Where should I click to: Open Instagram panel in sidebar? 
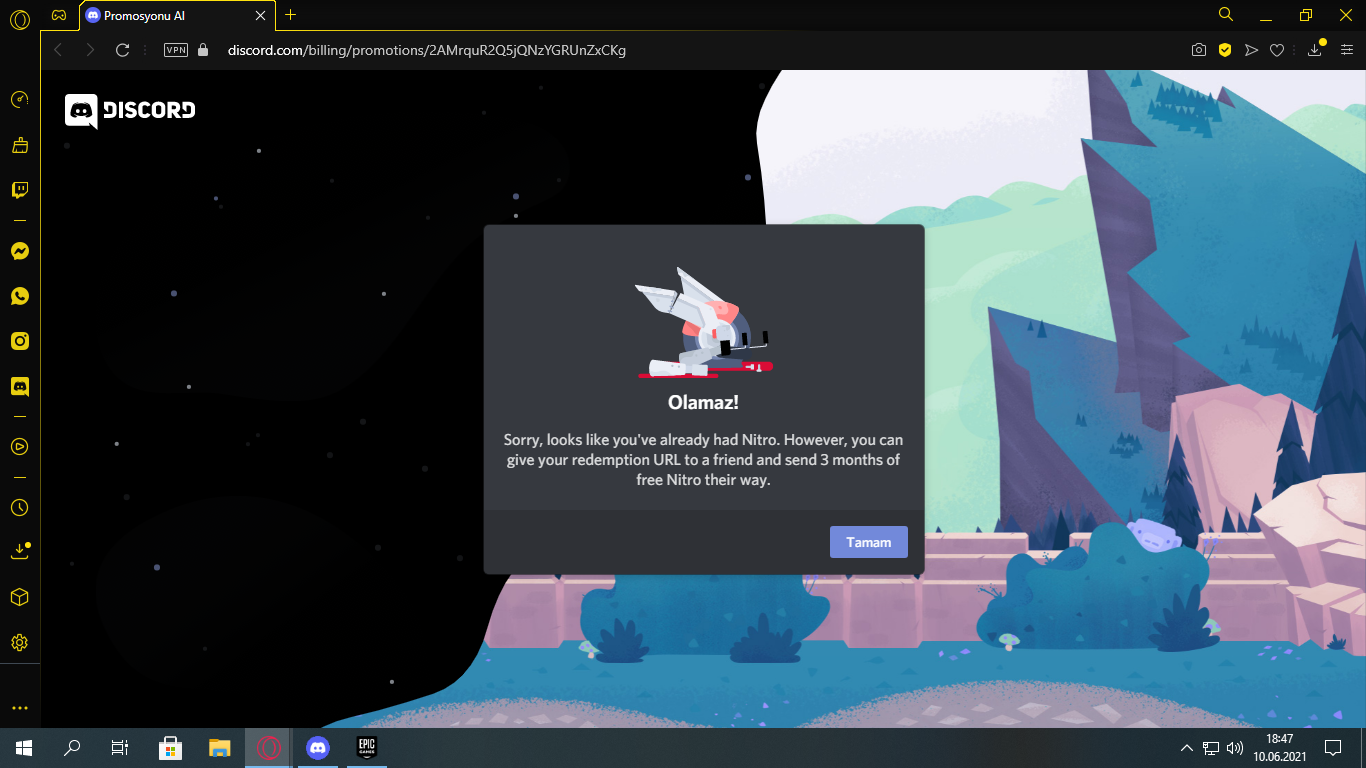click(x=19, y=341)
